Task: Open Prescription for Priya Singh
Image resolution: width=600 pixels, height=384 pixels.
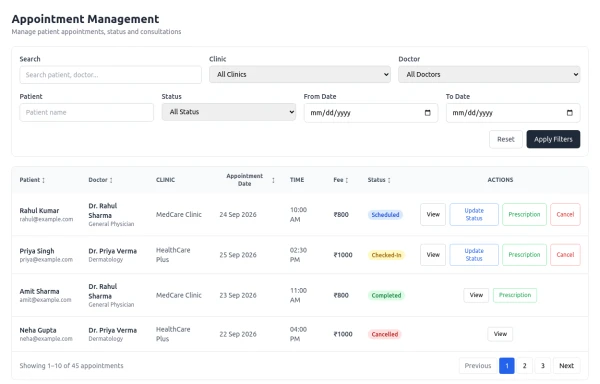Action: pyautogui.click(x=524, y=255)
